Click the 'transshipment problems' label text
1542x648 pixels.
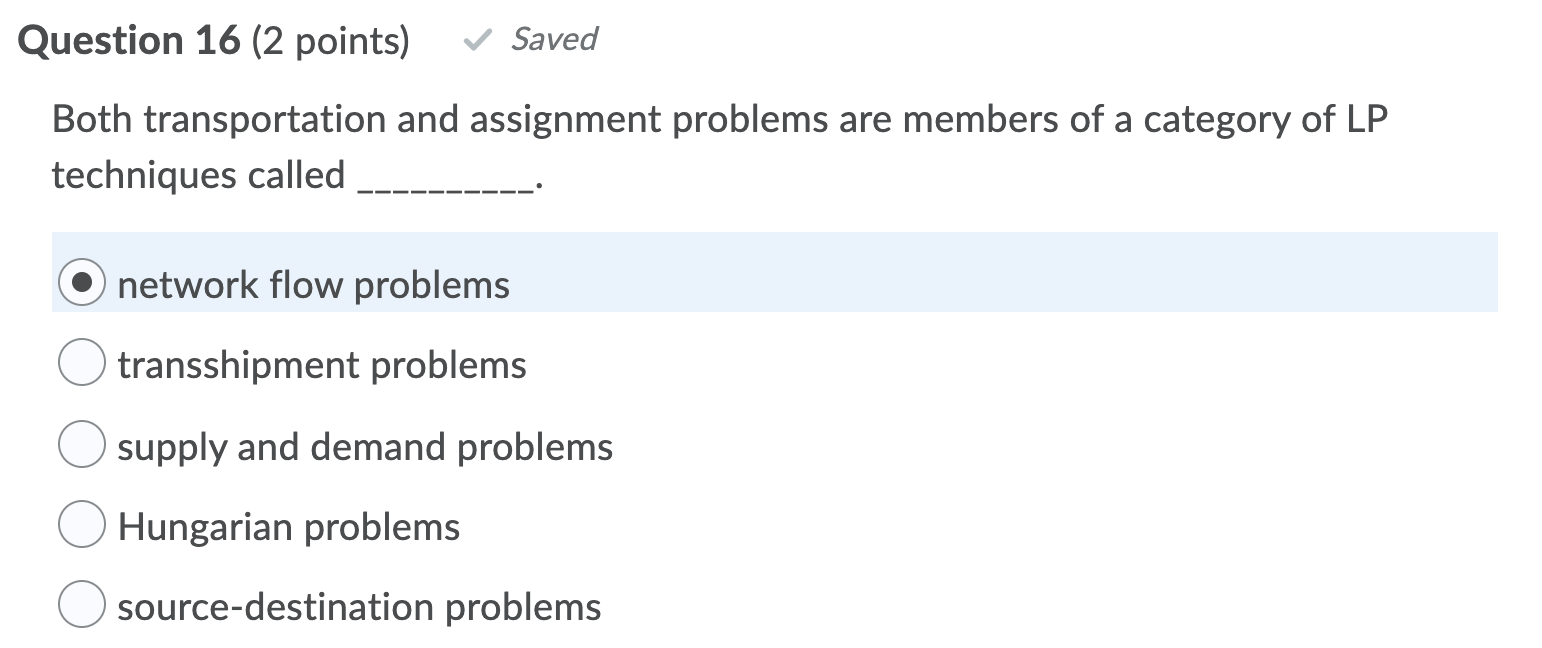coord(321,365)
